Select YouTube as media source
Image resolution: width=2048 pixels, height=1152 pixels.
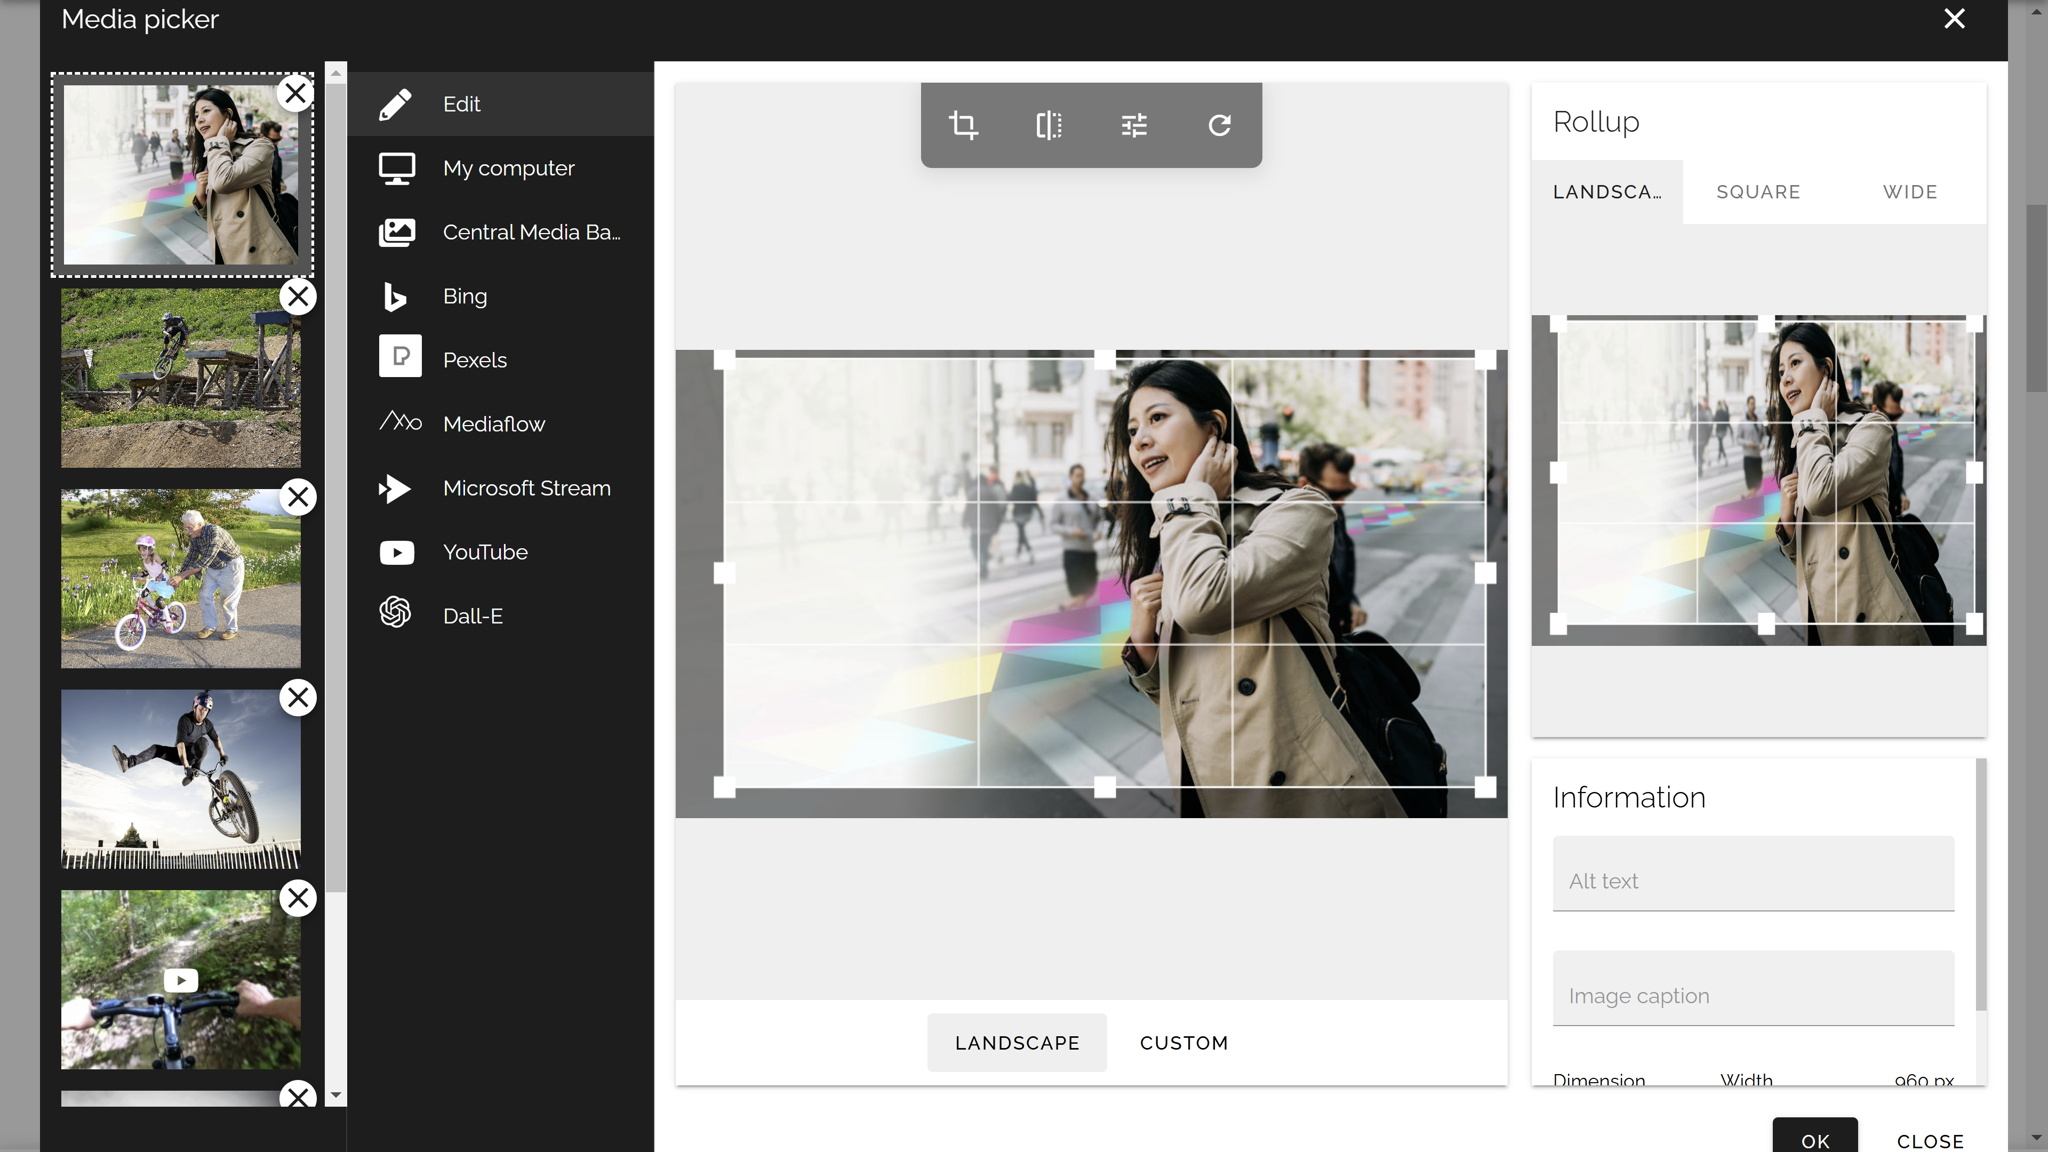pos(501,552)
